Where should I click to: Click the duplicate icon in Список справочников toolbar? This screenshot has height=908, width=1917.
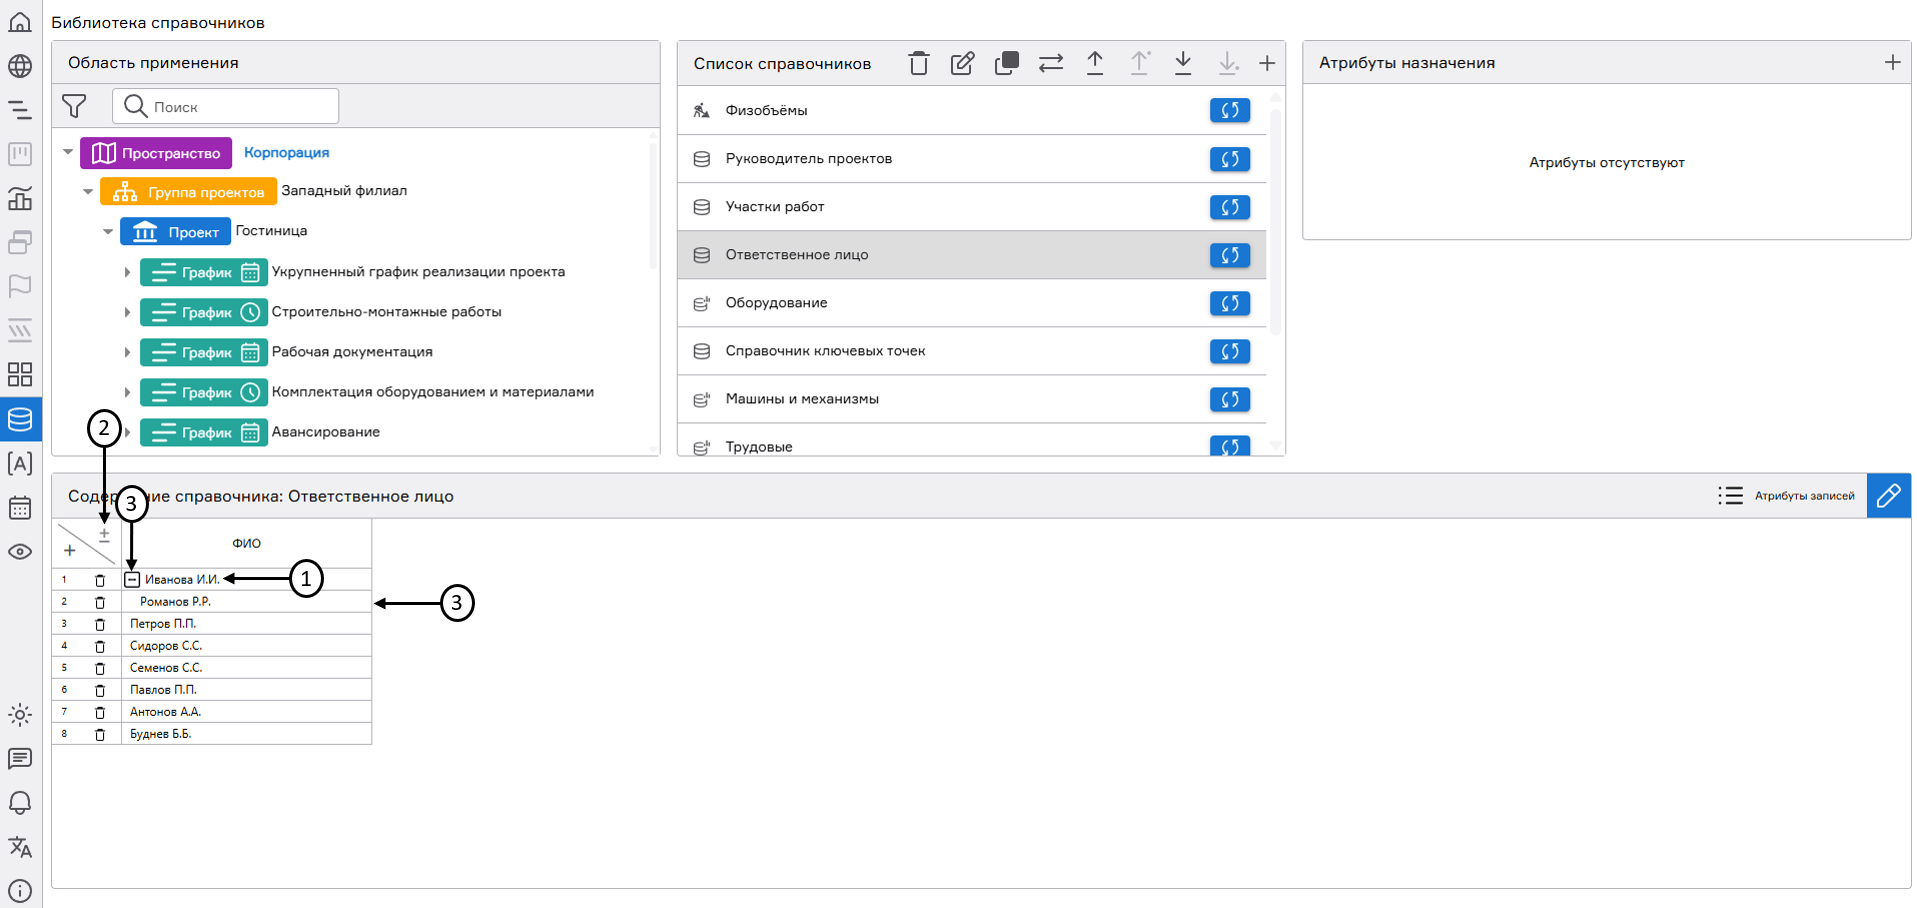[x=1006, y=64]
